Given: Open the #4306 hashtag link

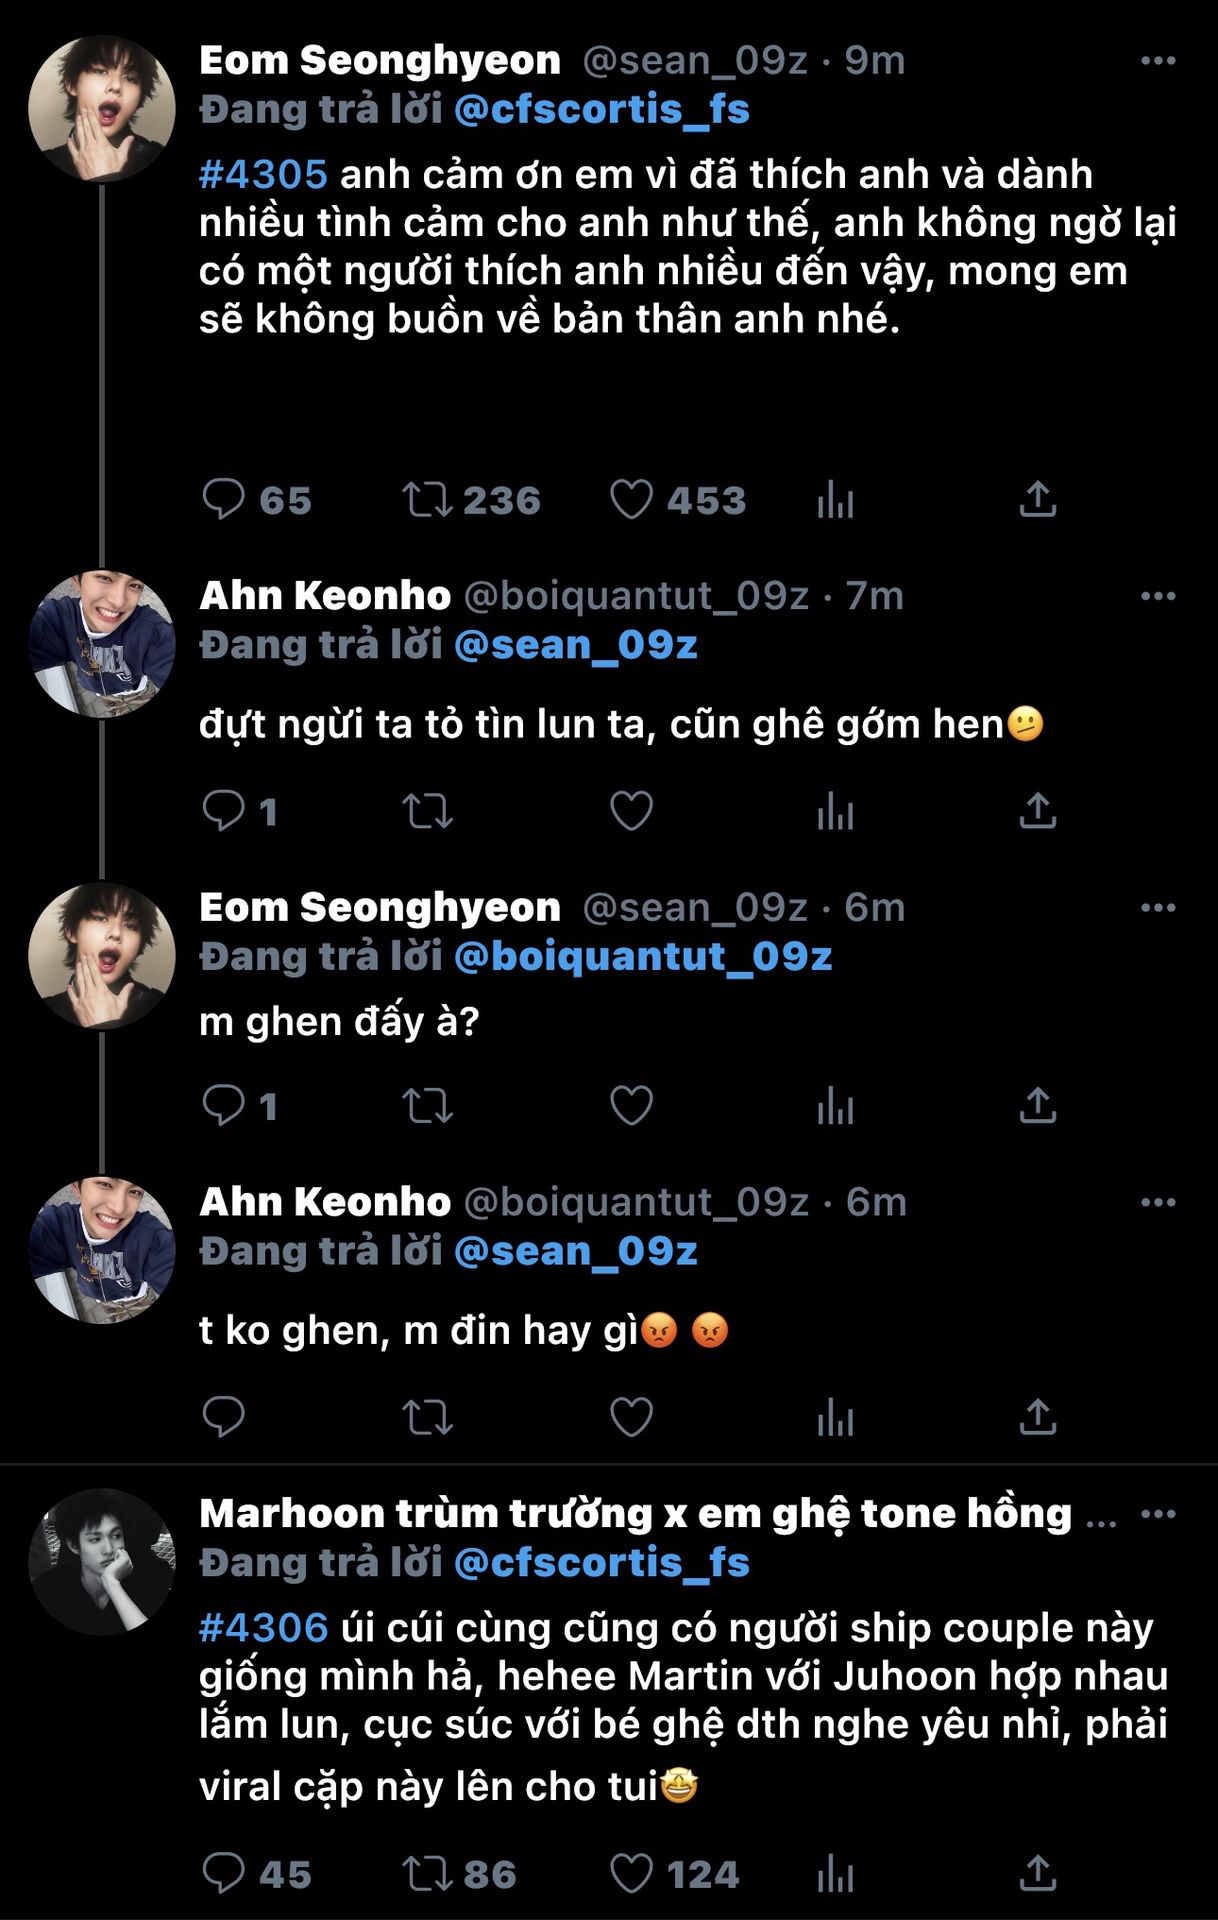Looking at the screenshot, I should pos(263,1629).
